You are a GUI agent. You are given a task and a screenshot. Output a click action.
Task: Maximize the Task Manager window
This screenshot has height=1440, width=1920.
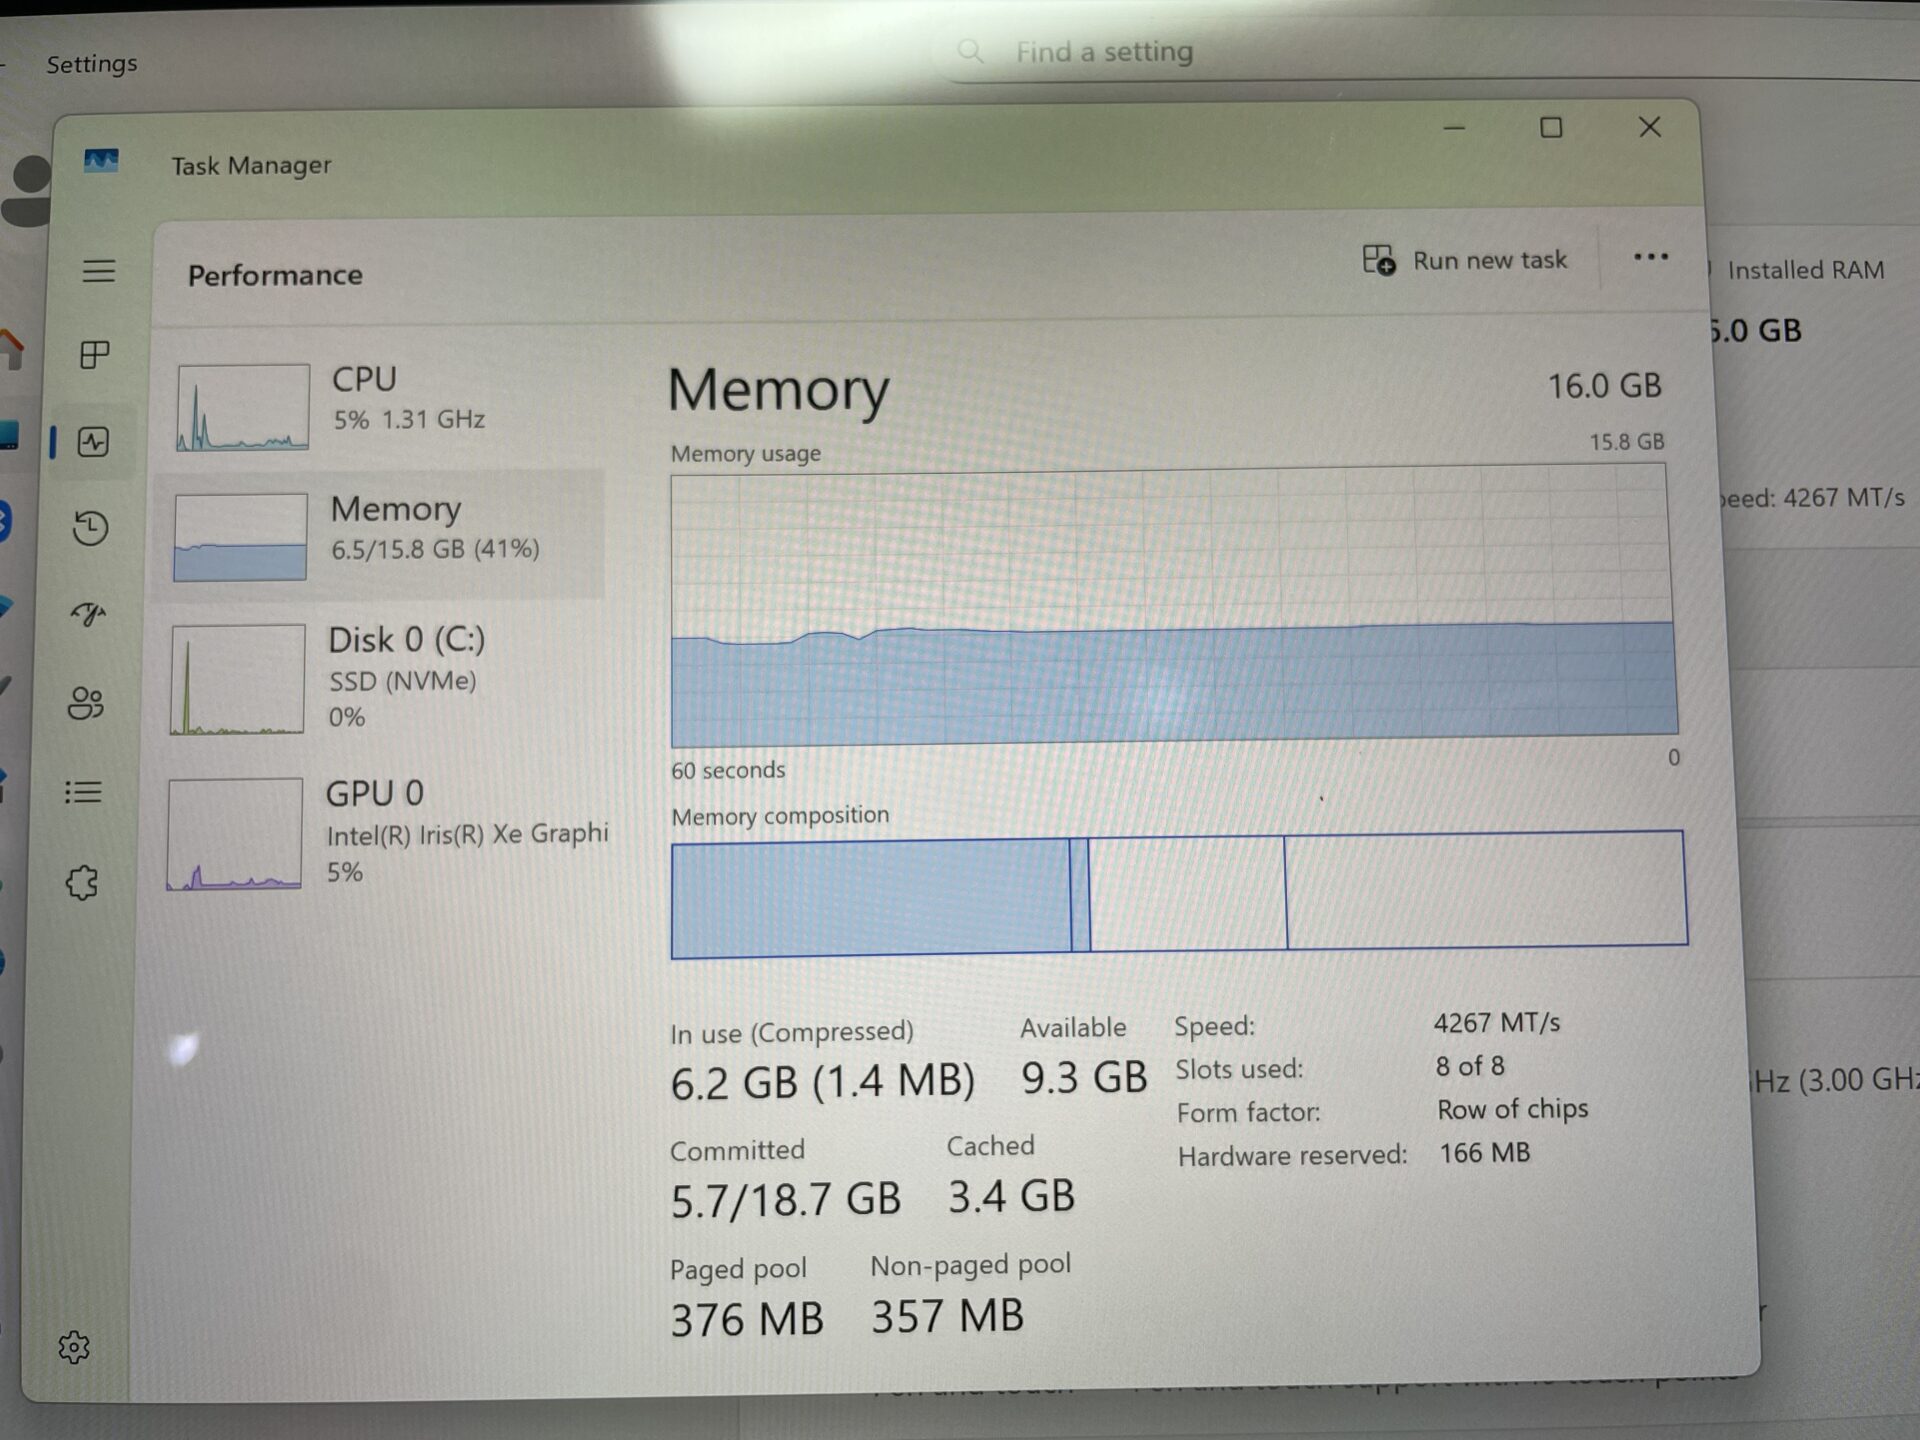(x=1551, y=128)
